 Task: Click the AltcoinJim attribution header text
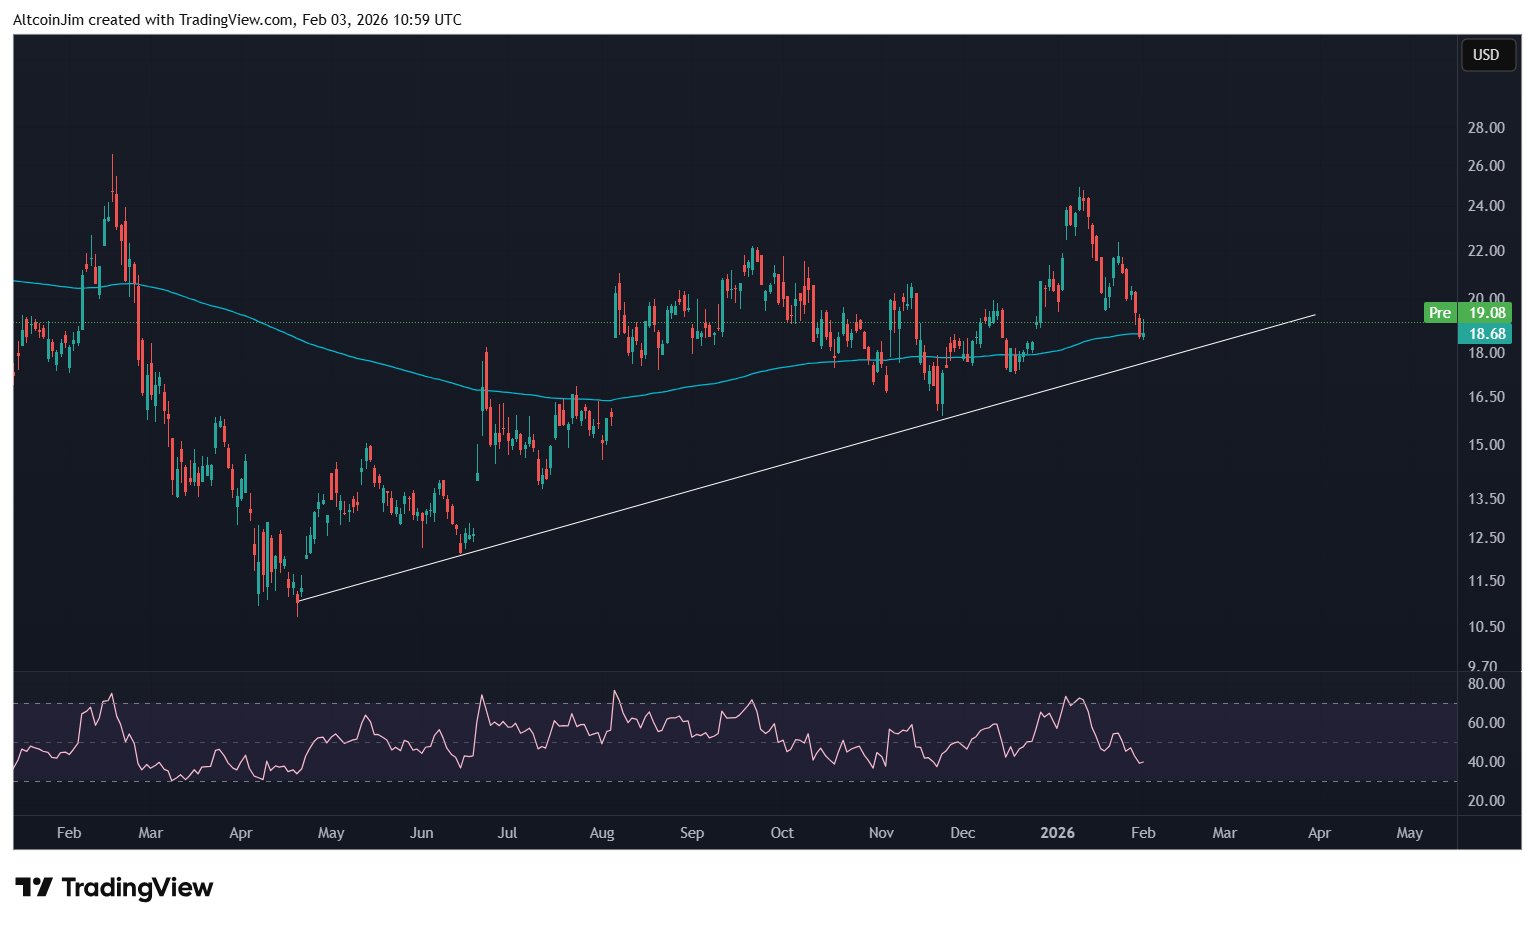[237, 19]
